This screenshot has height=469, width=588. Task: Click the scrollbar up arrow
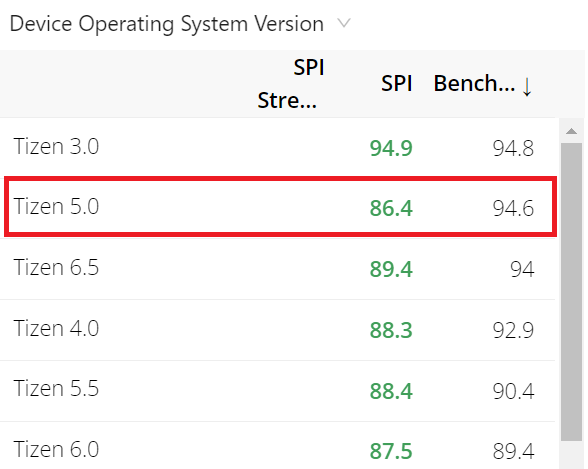572,131
